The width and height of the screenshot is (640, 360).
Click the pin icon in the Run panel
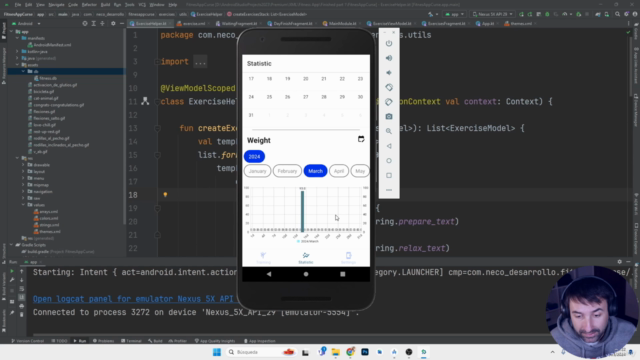coord(12,313)
